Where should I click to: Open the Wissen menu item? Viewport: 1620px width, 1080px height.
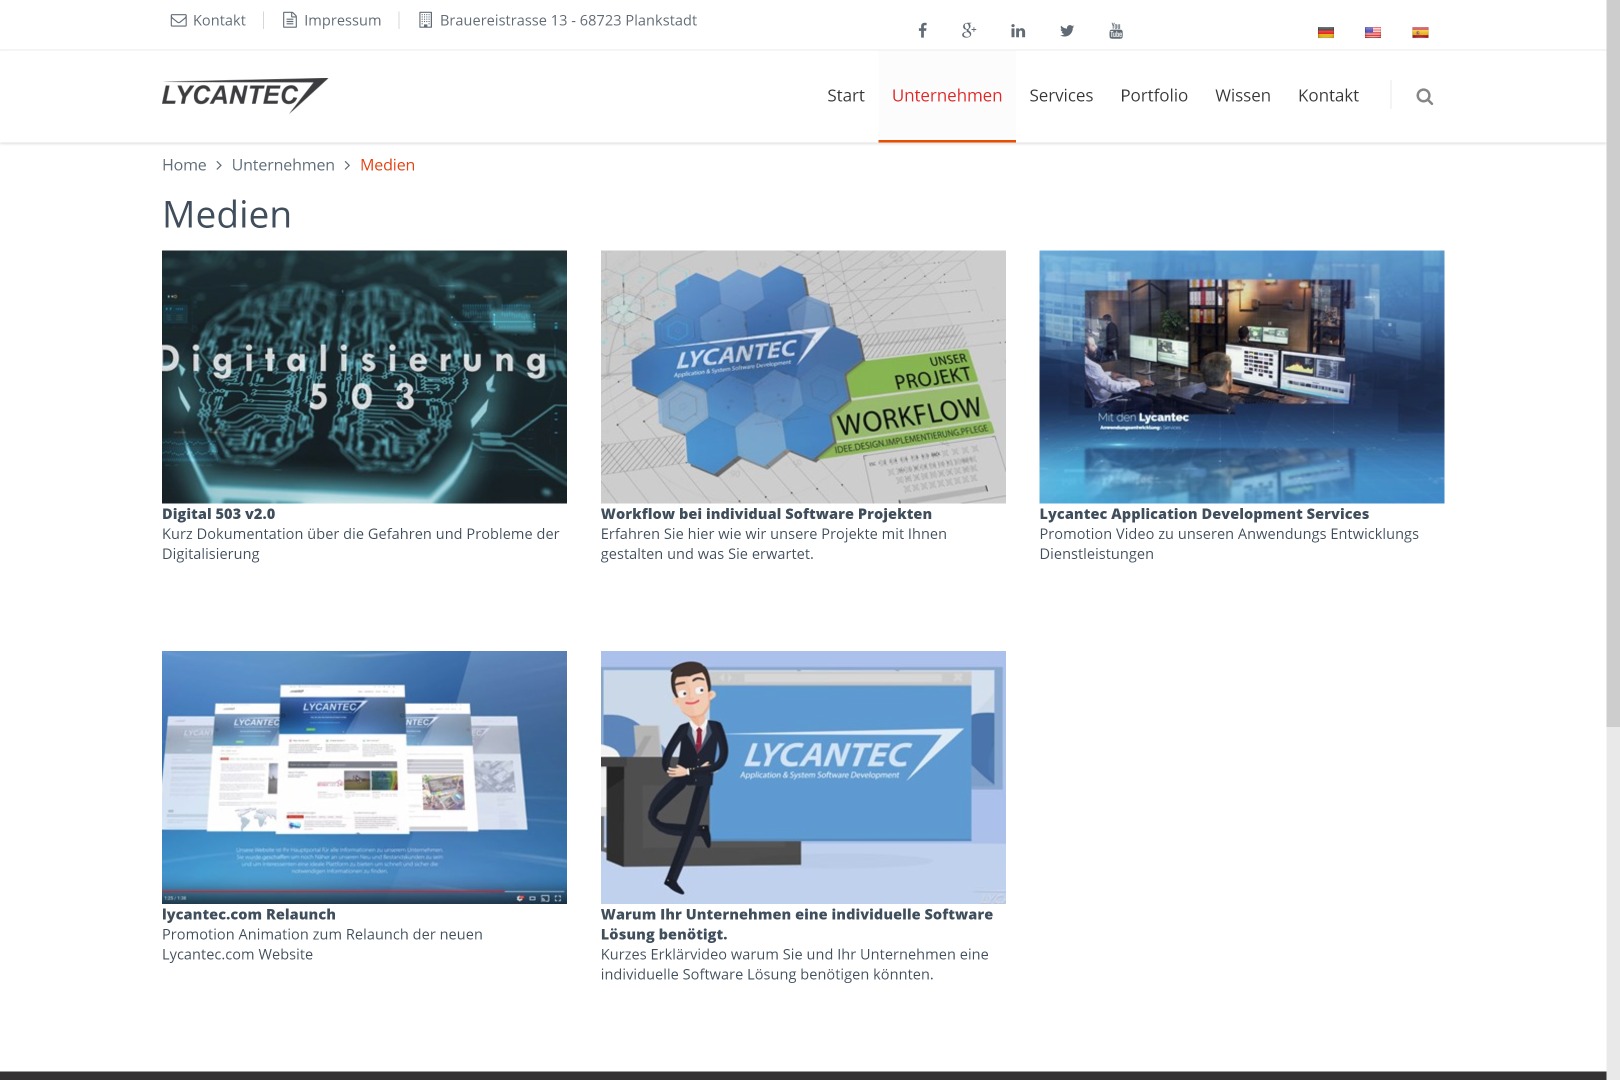point(1243,96)
